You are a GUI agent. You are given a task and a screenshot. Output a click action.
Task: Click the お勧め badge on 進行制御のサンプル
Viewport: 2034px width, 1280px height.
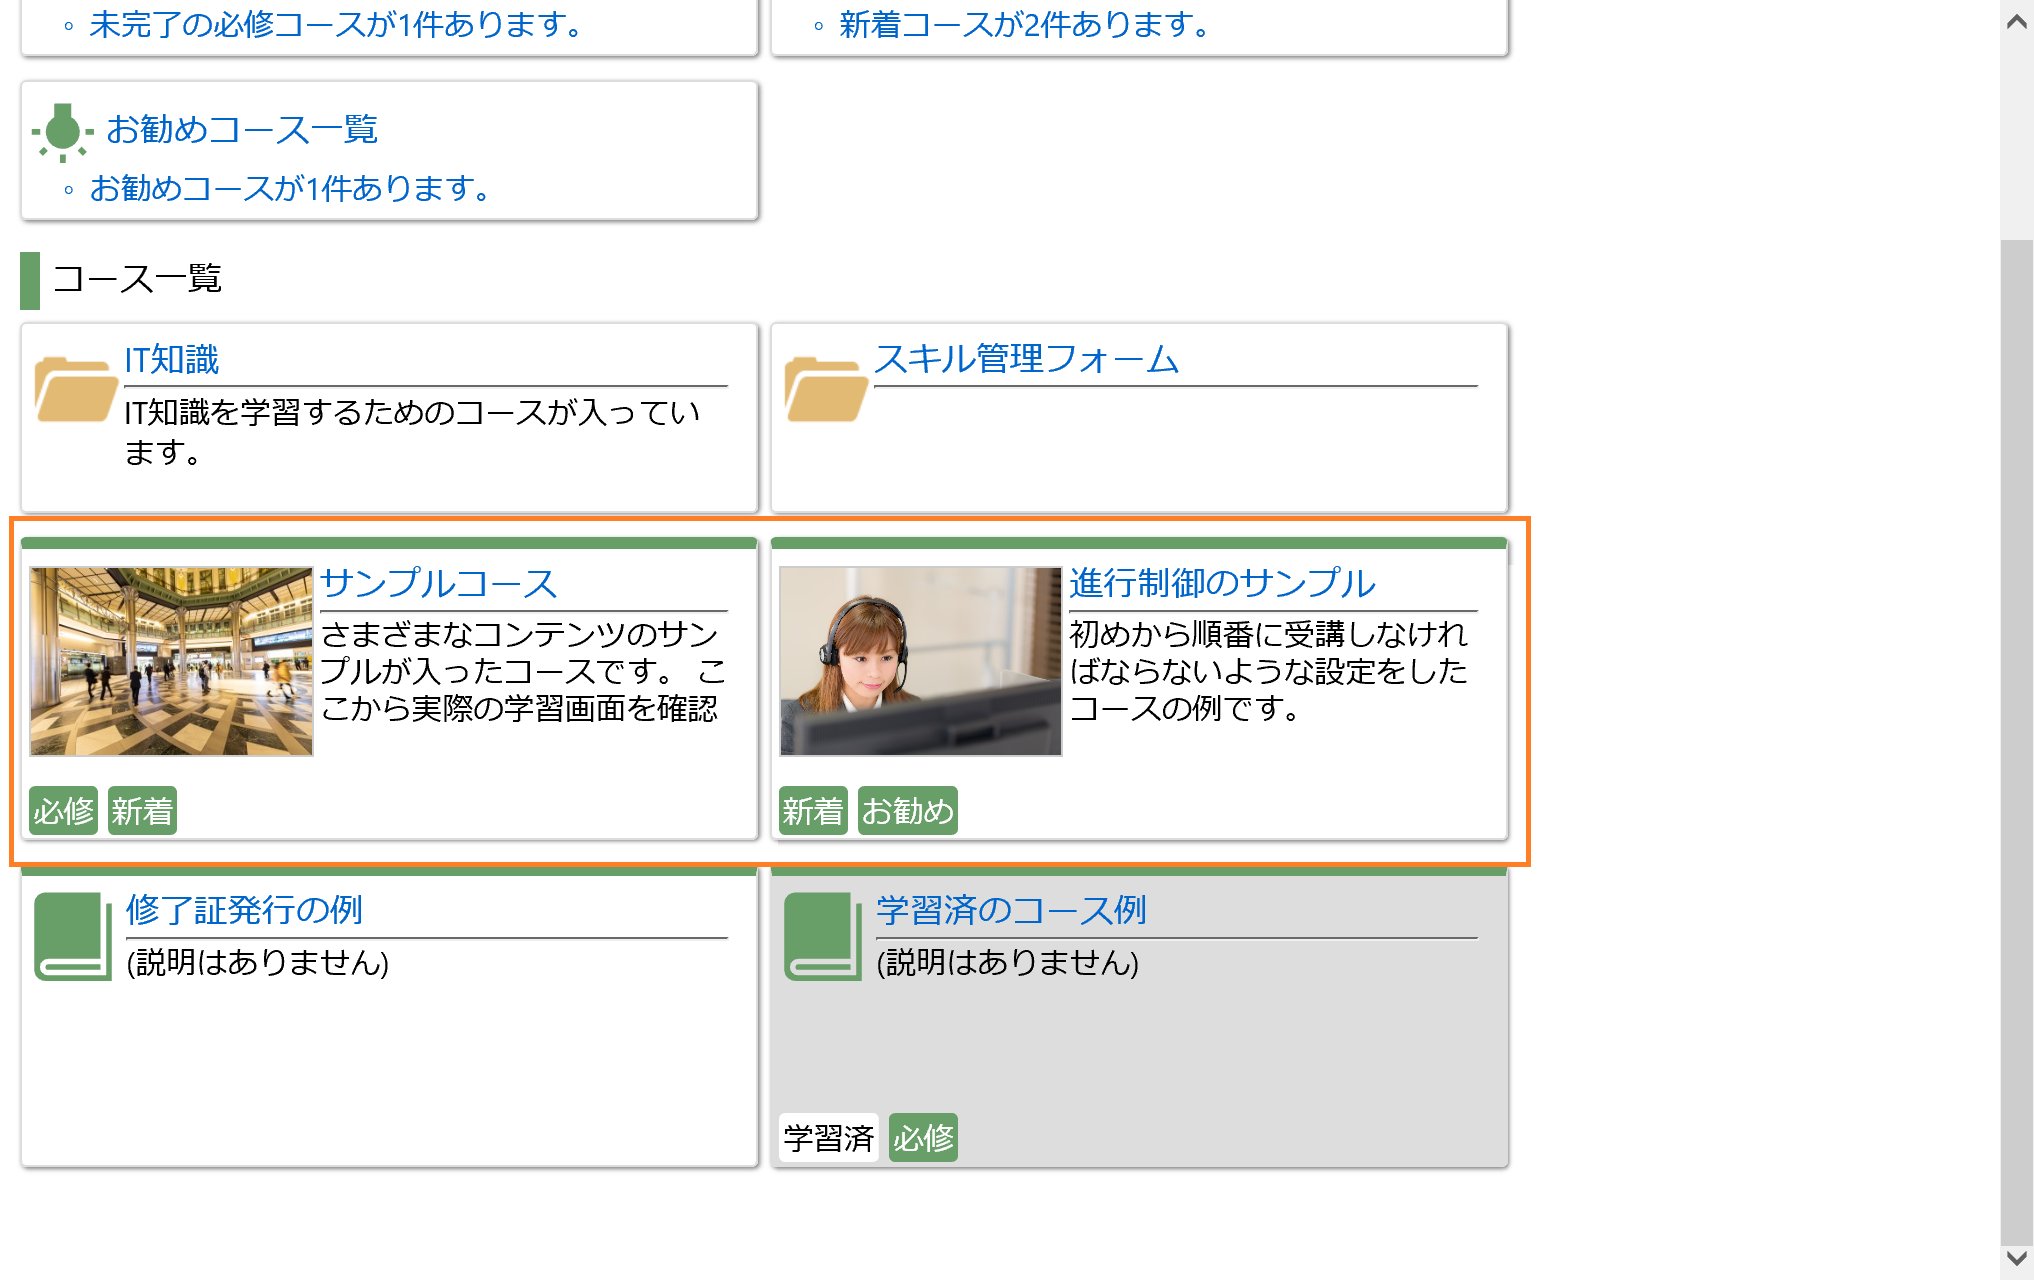[x=908, y=811]
